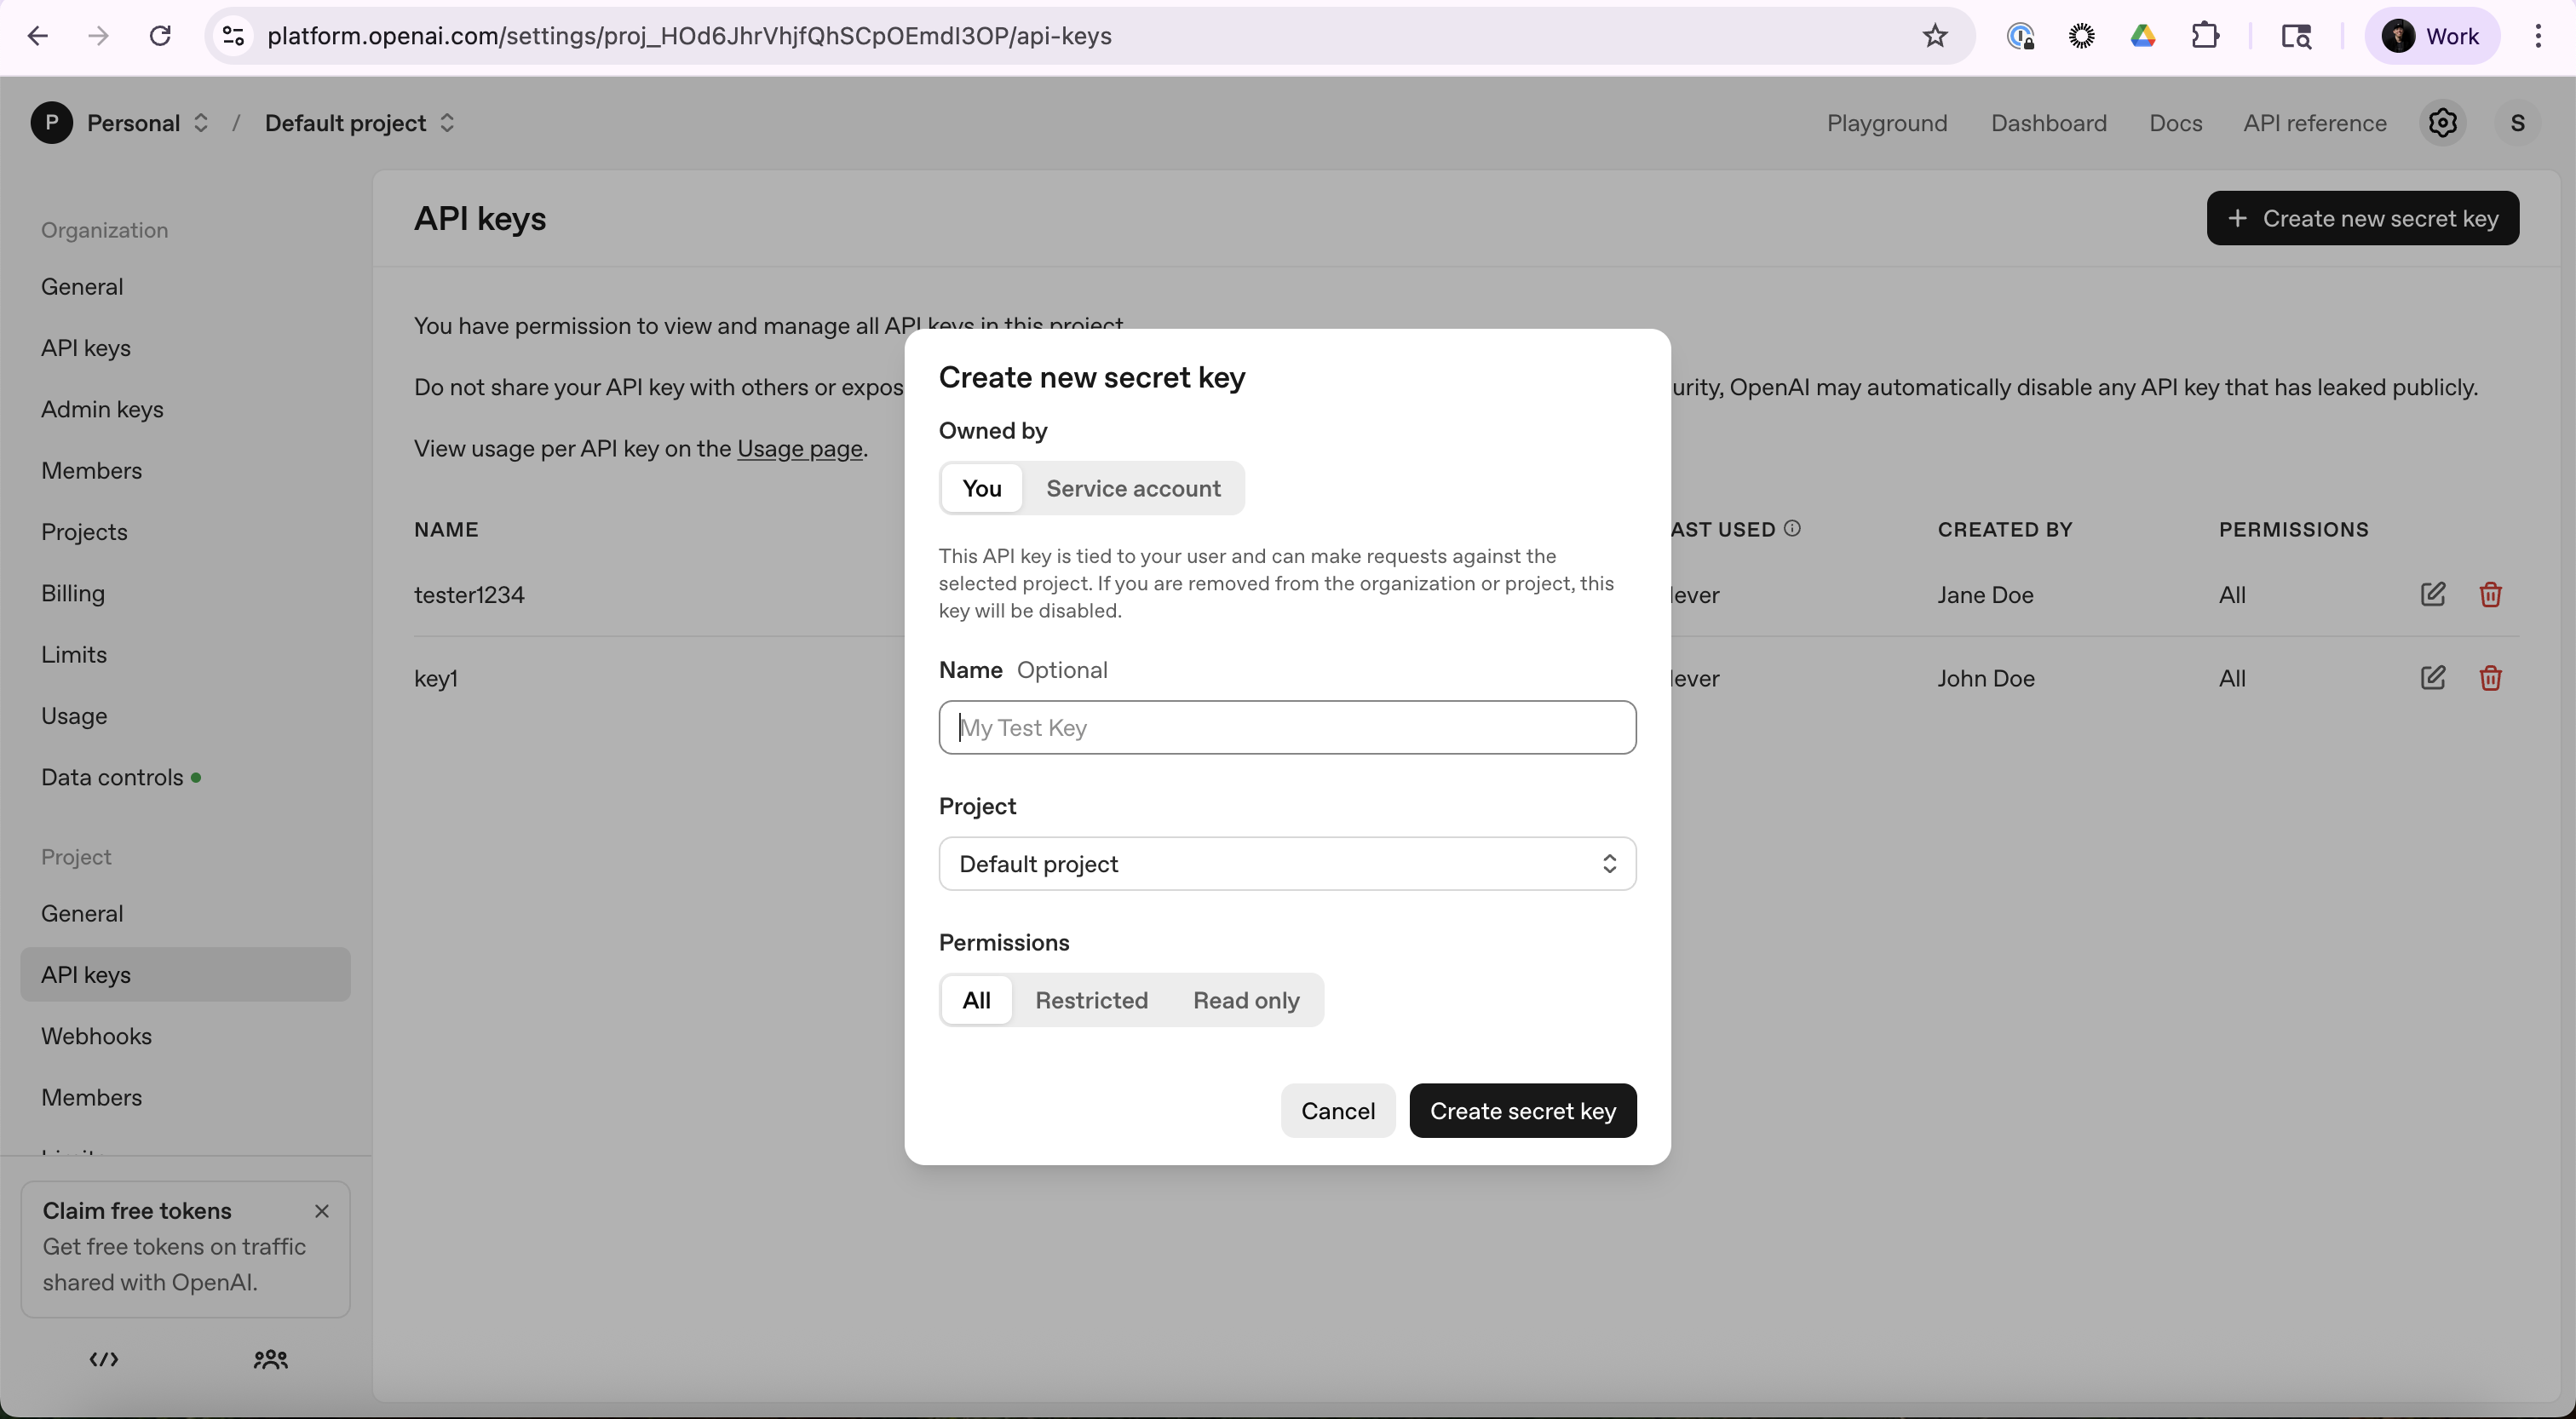This screenshot has width=2576, height=1419.
Task: Open settings gear icon in header
Action: [2442, 123]
